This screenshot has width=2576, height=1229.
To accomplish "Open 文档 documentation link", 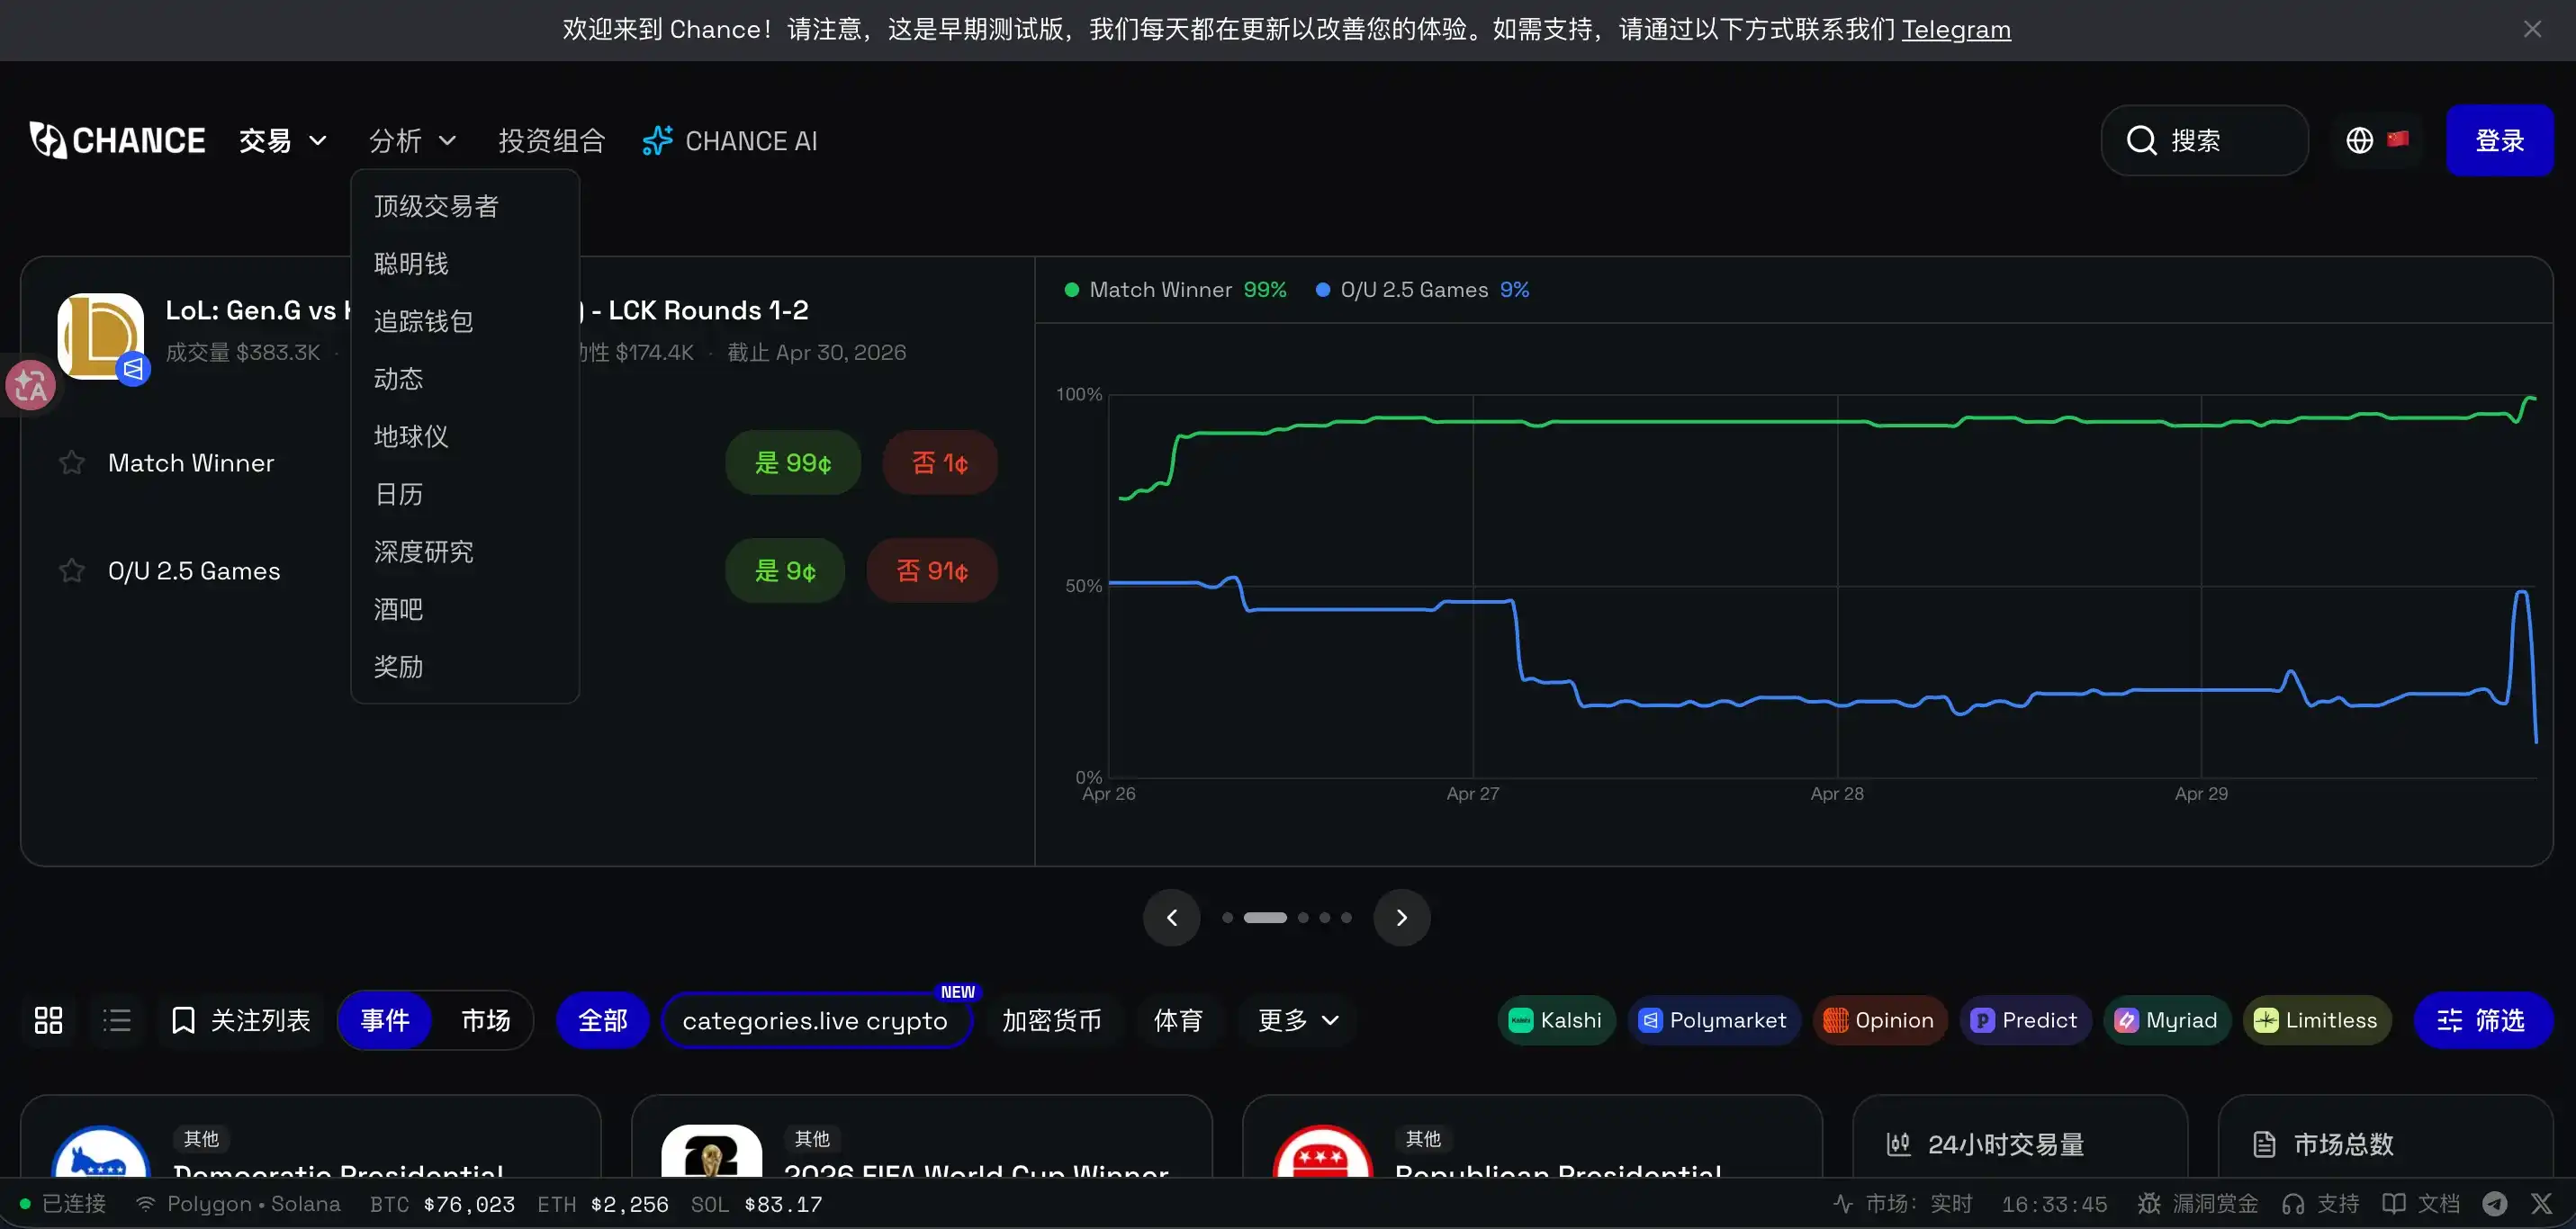I will [x=2421, y=1204].
